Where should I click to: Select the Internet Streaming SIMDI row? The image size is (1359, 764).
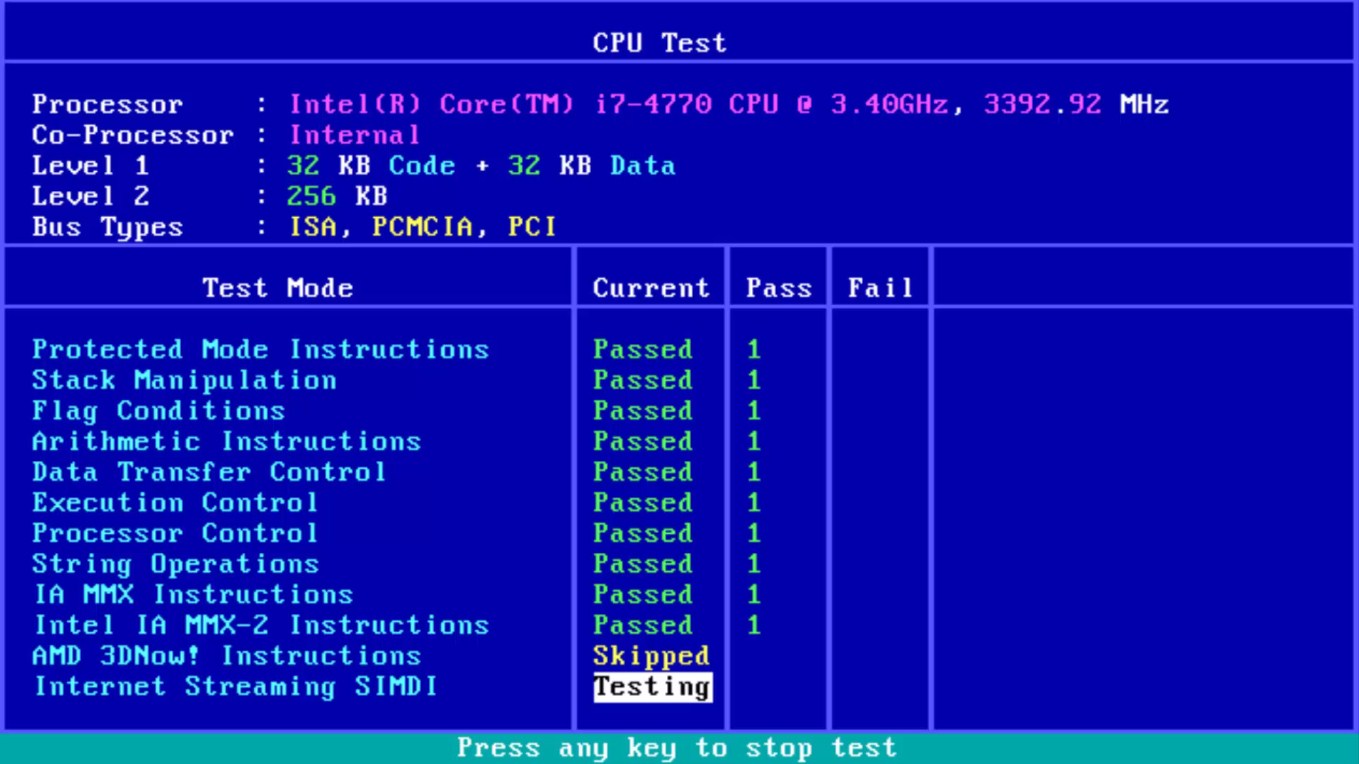(235, 687)
